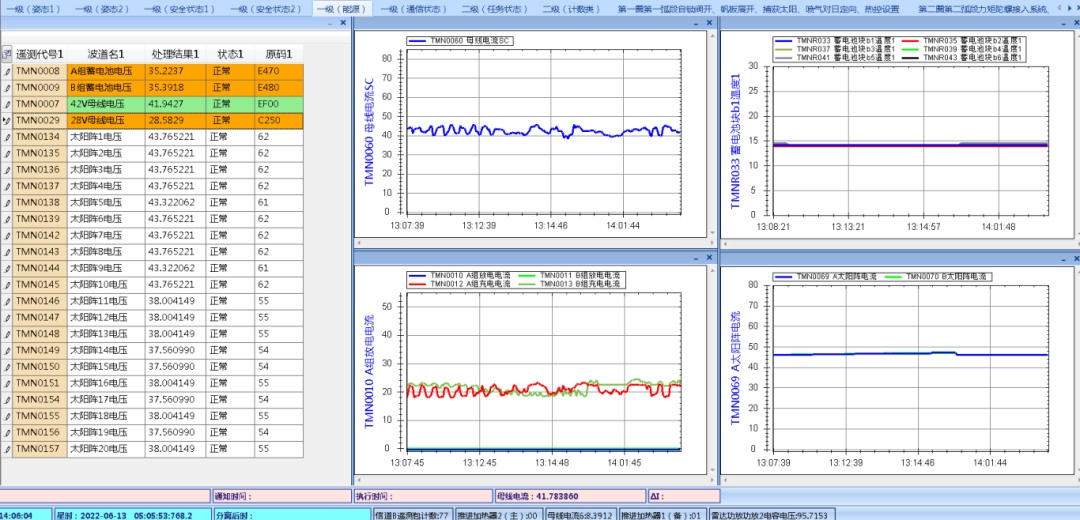Select the 42V母线电压 cell
The height and width of the screenshot is (520, 1080).
(x=106, y=104)
